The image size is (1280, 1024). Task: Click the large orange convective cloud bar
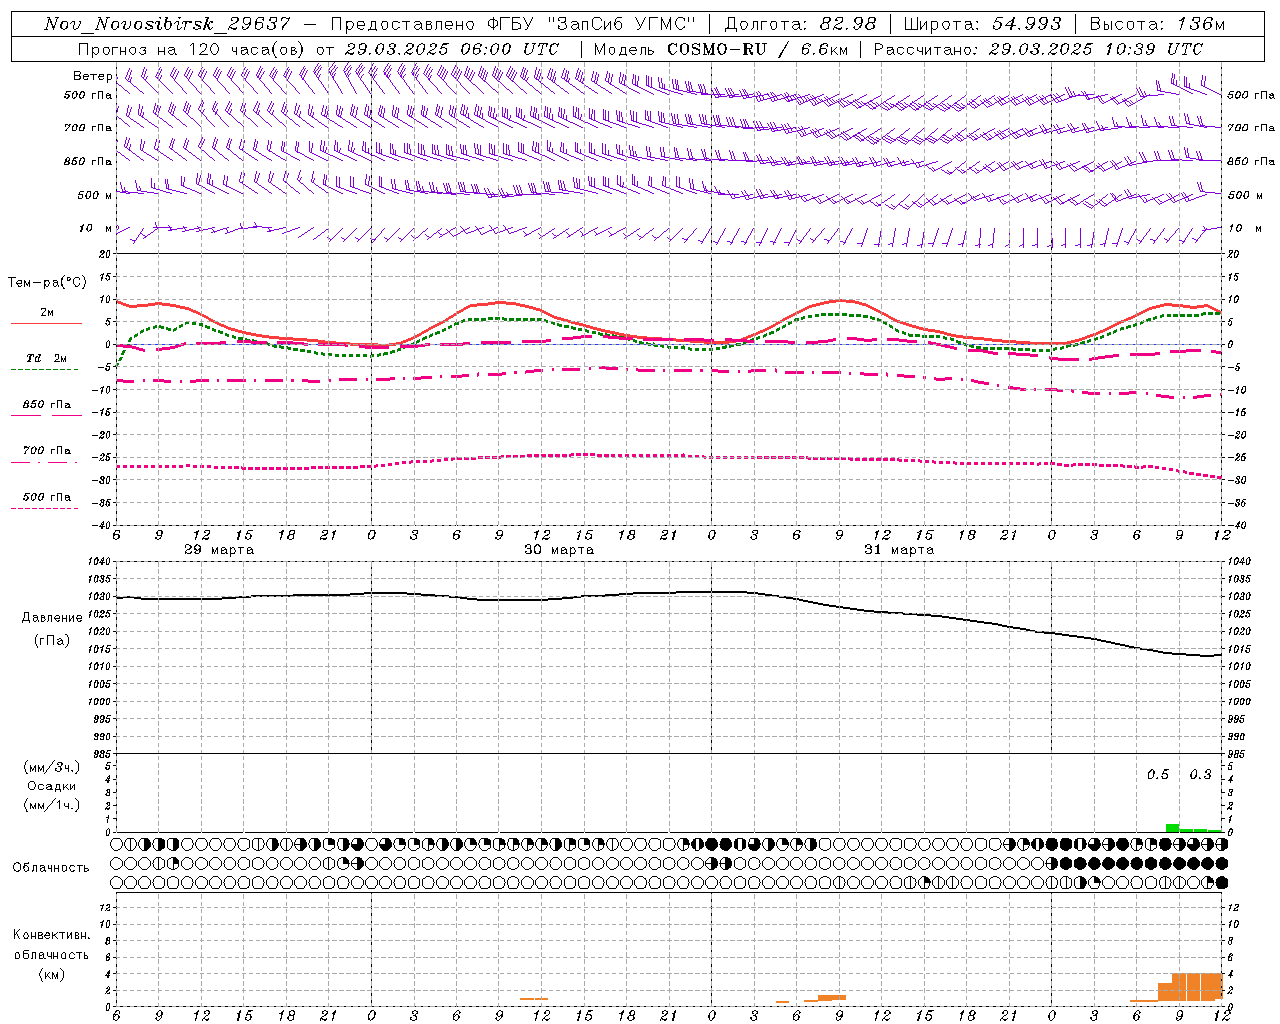click(1197, 987)
